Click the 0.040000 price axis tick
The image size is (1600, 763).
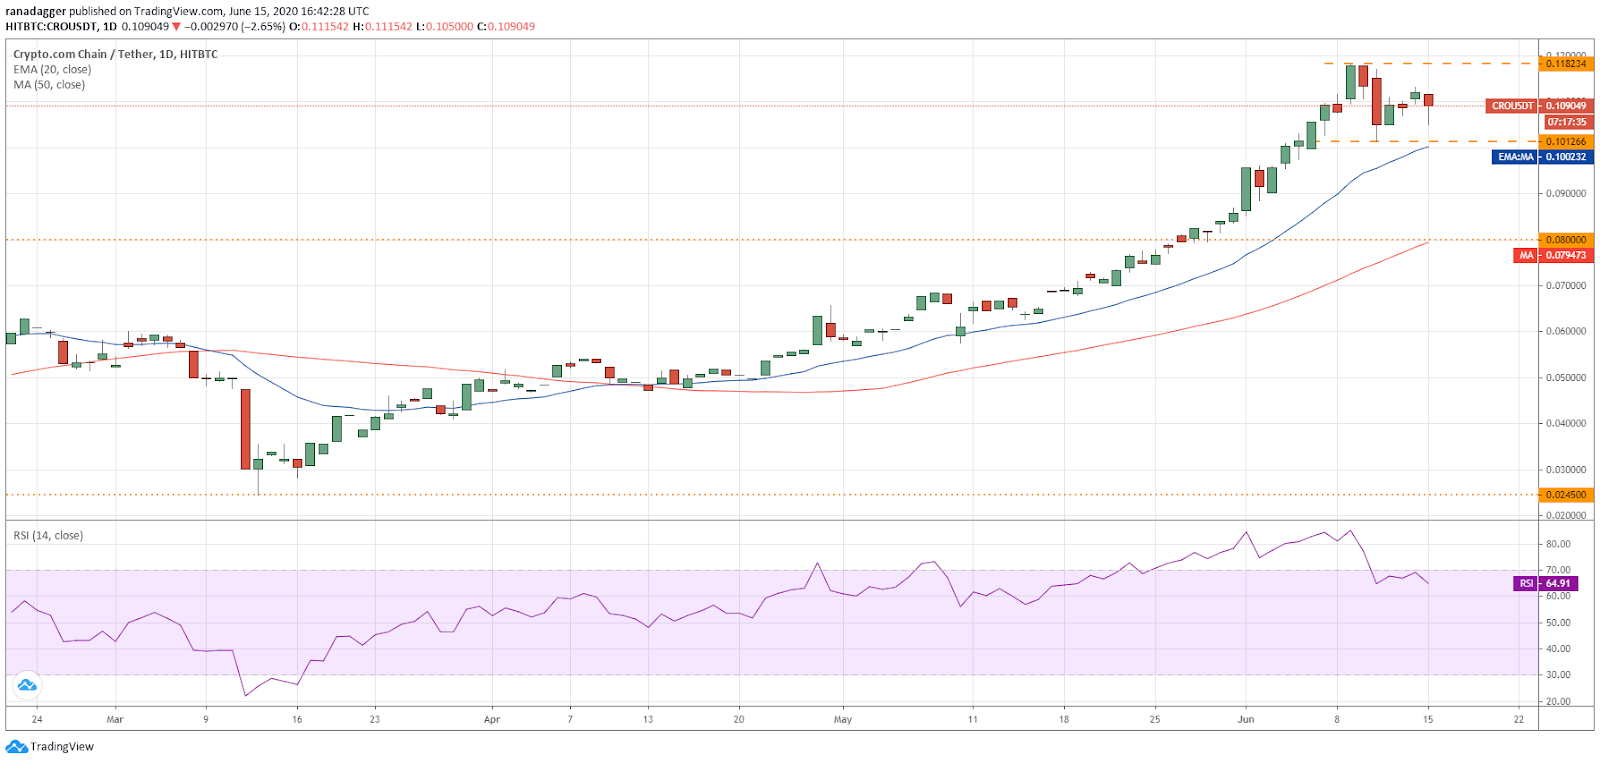tap(1566, 423)
